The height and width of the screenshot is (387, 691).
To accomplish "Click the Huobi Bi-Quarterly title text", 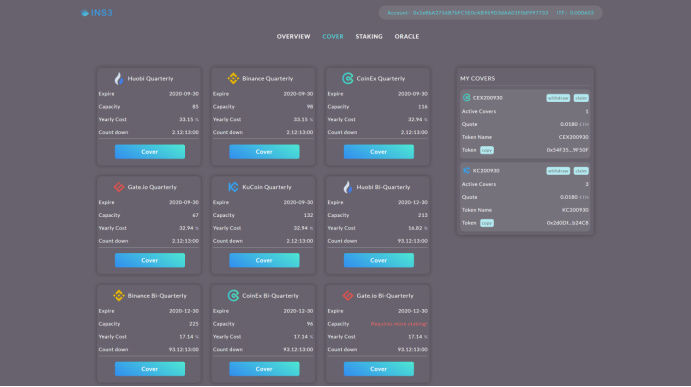I will [x=383, y=187].
